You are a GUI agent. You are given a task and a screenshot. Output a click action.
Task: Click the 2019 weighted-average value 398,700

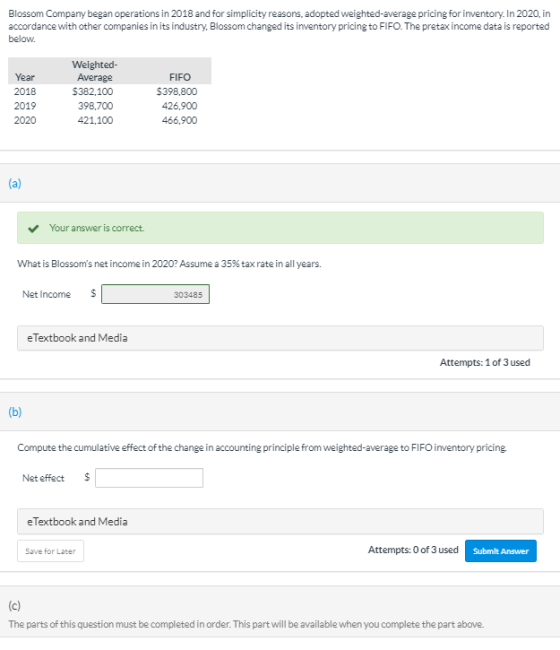95,106
